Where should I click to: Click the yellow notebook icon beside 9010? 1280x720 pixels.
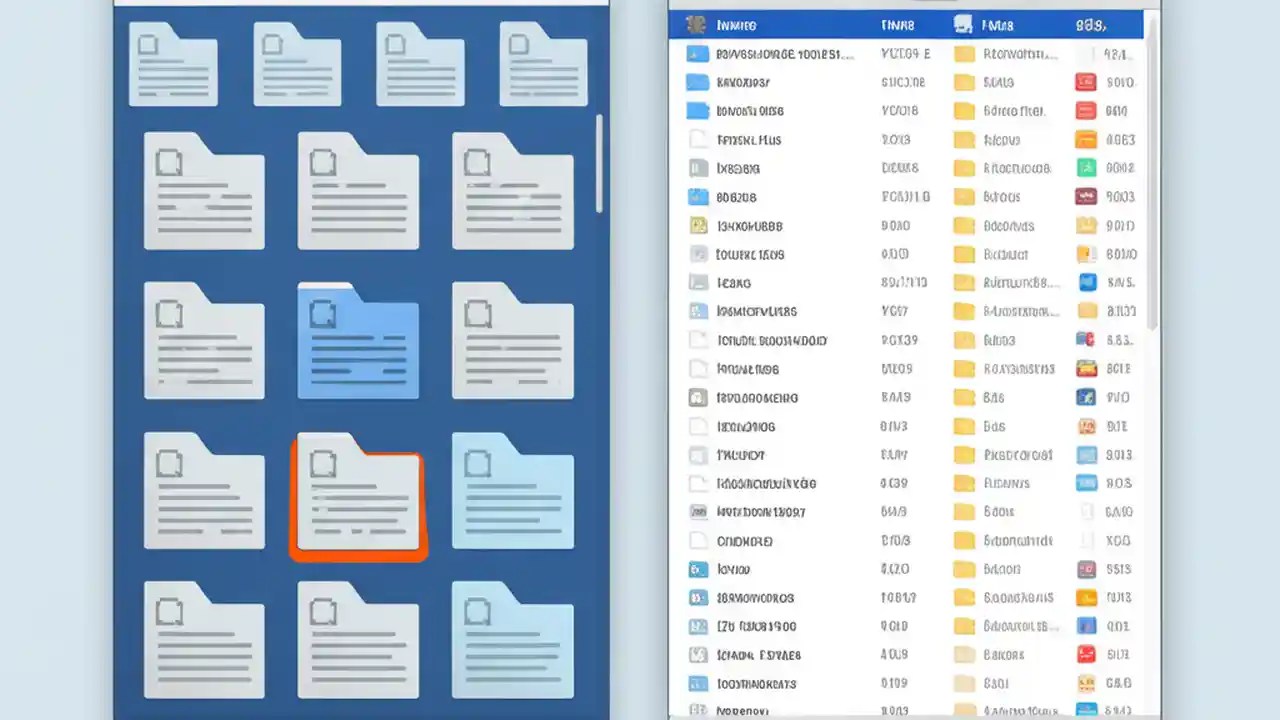point(1085,226)
